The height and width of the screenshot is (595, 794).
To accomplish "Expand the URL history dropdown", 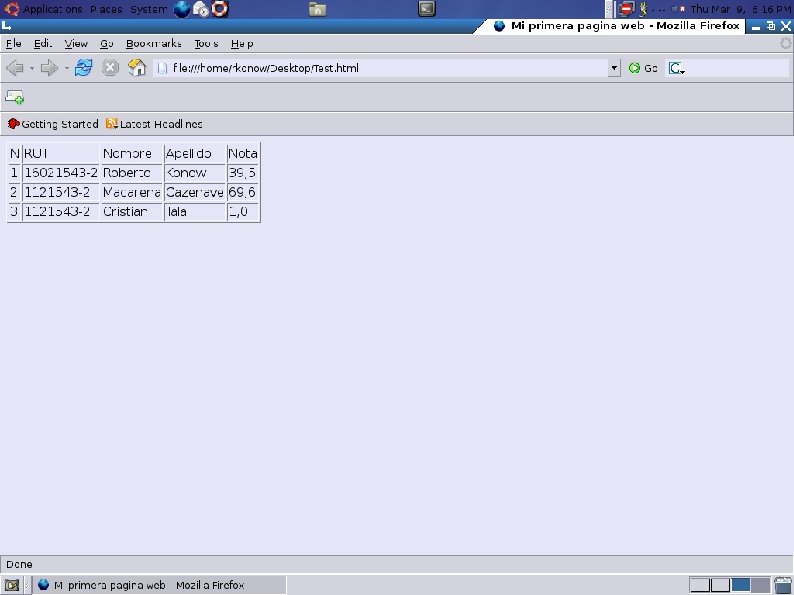I will pyautogui.click(x=614, y=68).
